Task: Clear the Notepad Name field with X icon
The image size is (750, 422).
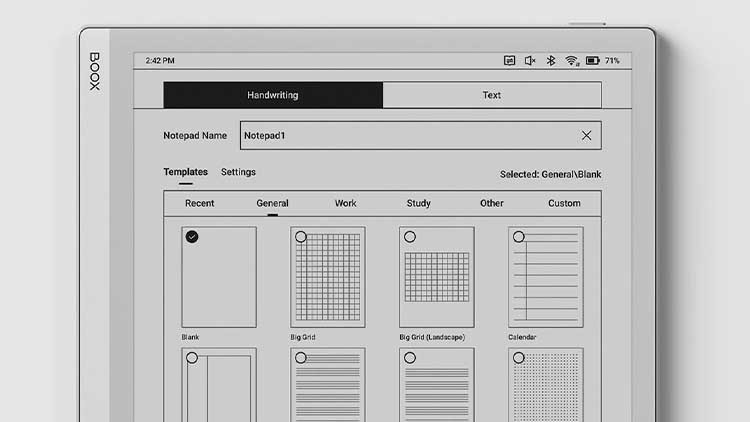Action: pos(586,135)
